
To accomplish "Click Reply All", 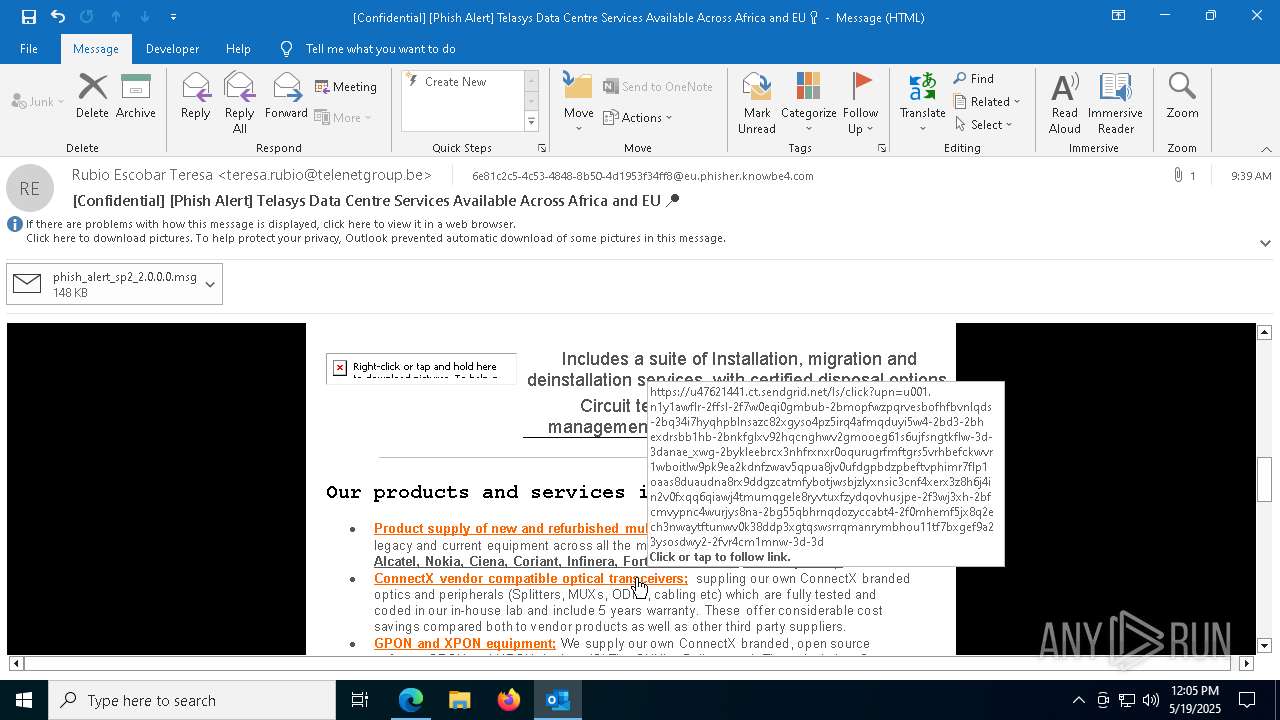I will point(239,102).
